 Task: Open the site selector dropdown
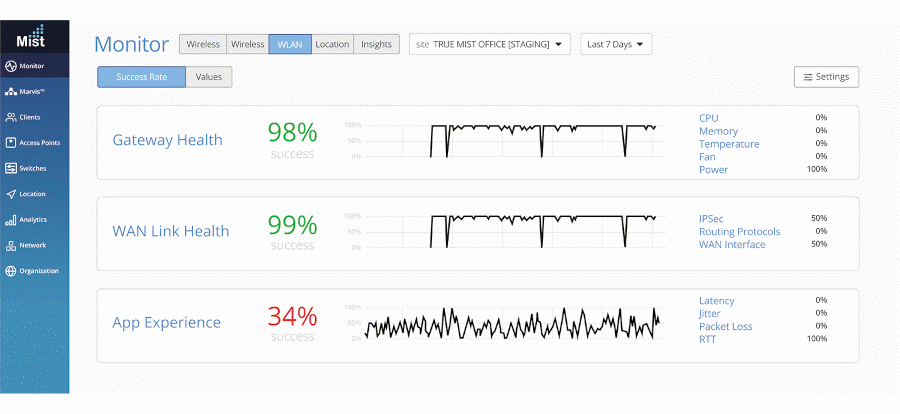(490, 44)
